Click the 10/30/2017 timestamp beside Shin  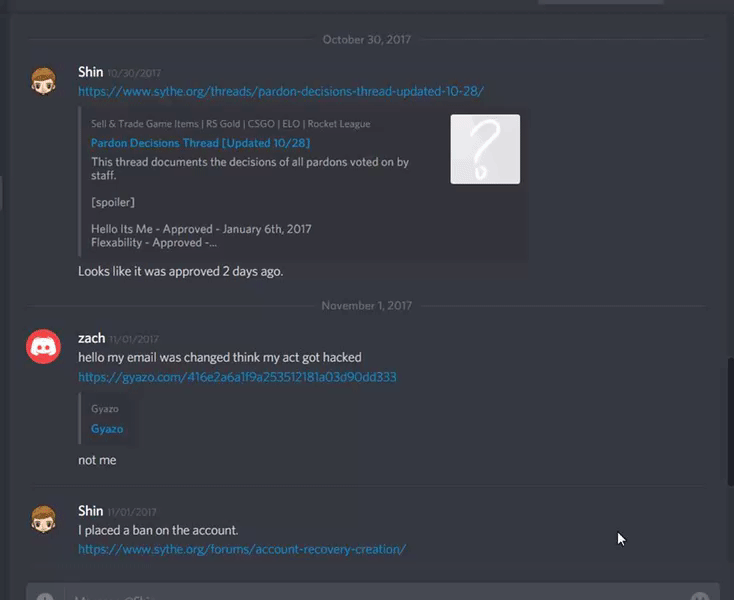pos(134,73)
